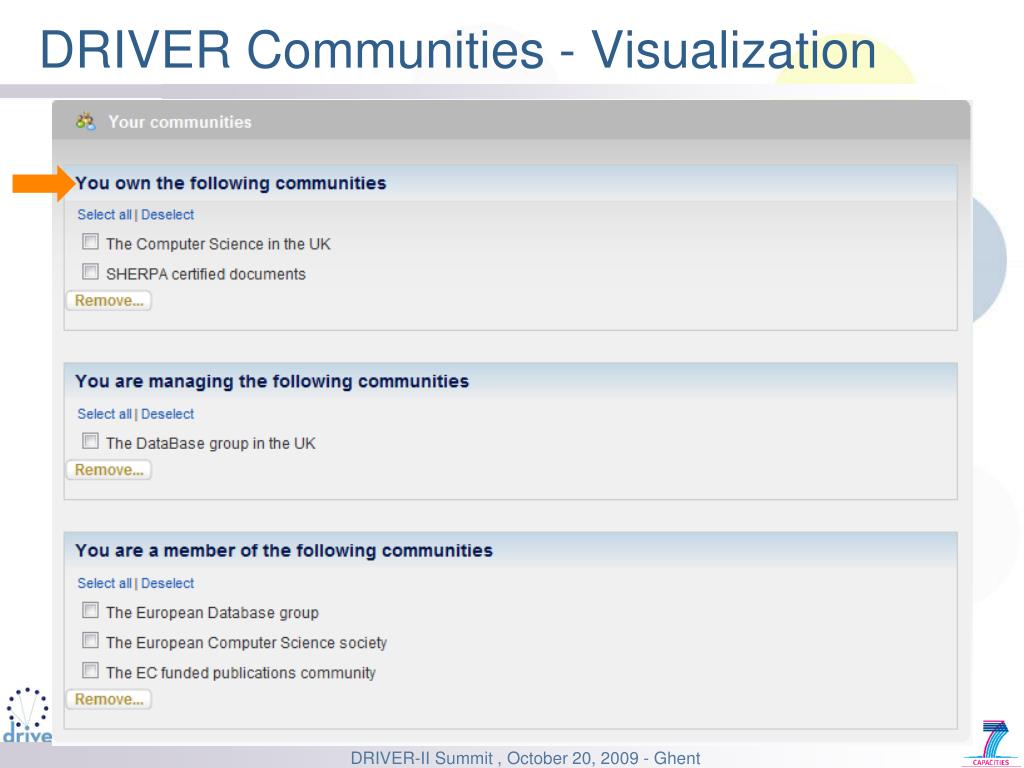Enable The European Database group checkbox
The image size is (1024, 768).
[91, 611]
